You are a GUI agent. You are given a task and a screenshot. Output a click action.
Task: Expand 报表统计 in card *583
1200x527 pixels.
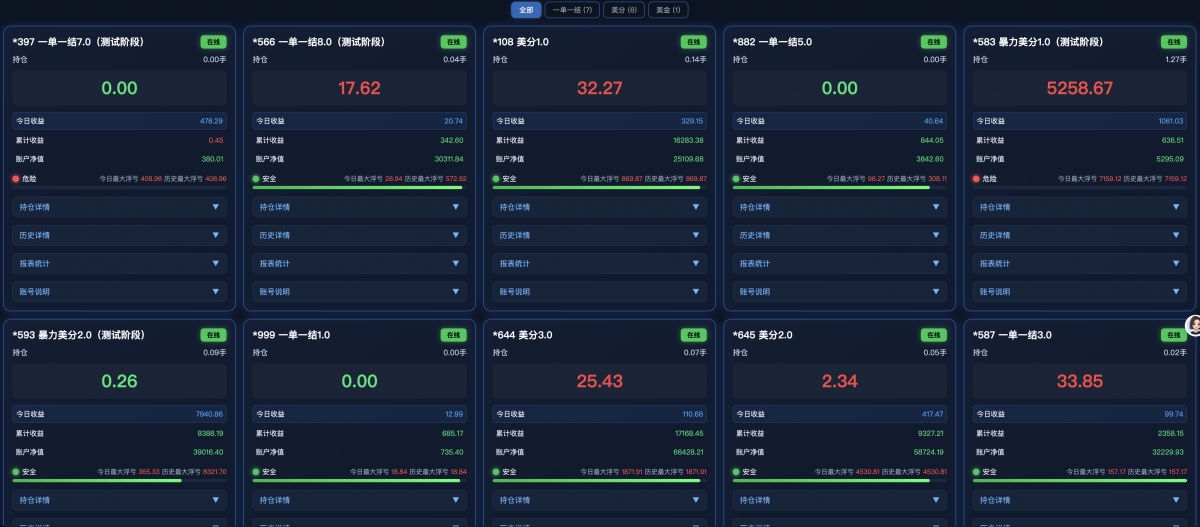tap(1079, 263)
